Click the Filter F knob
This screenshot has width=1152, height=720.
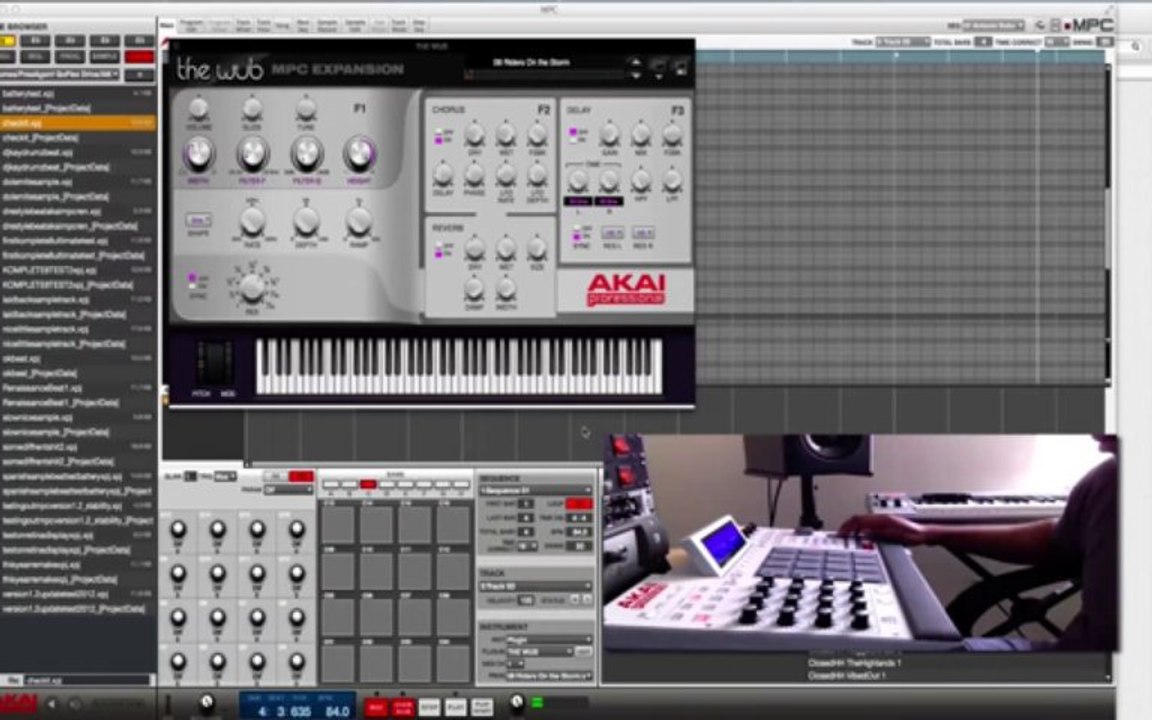point(252,154)
